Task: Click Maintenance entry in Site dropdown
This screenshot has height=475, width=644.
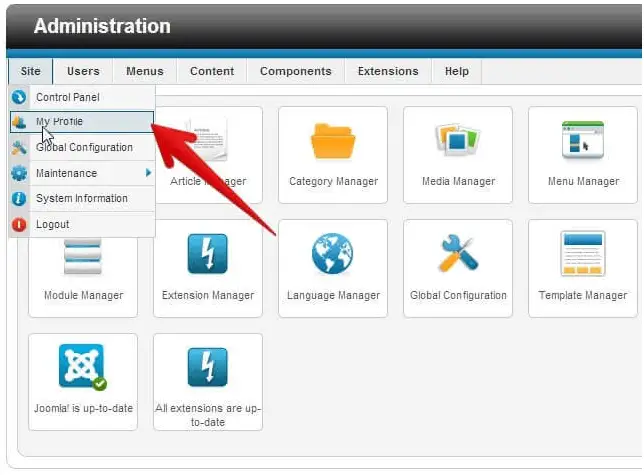Action: click(x=82, y=173)
